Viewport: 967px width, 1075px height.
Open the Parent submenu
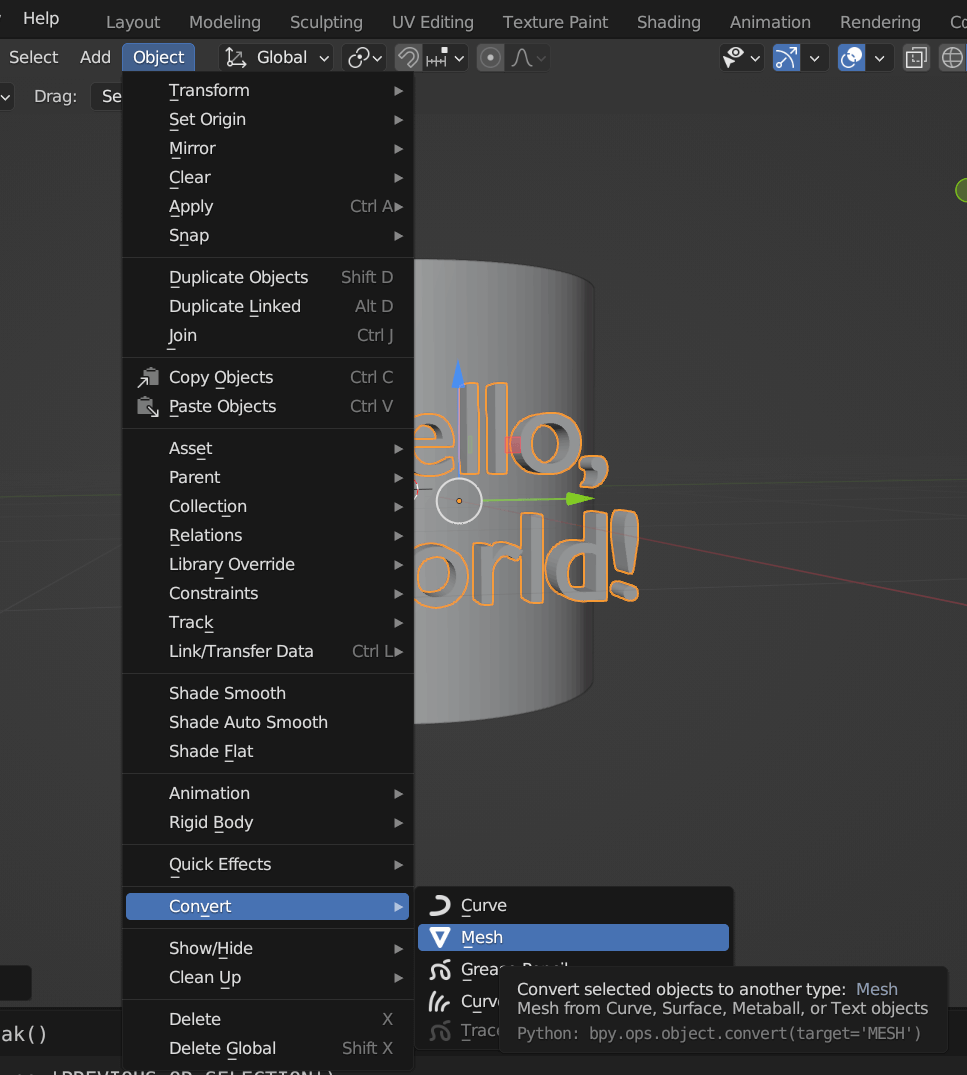(267, 477)
